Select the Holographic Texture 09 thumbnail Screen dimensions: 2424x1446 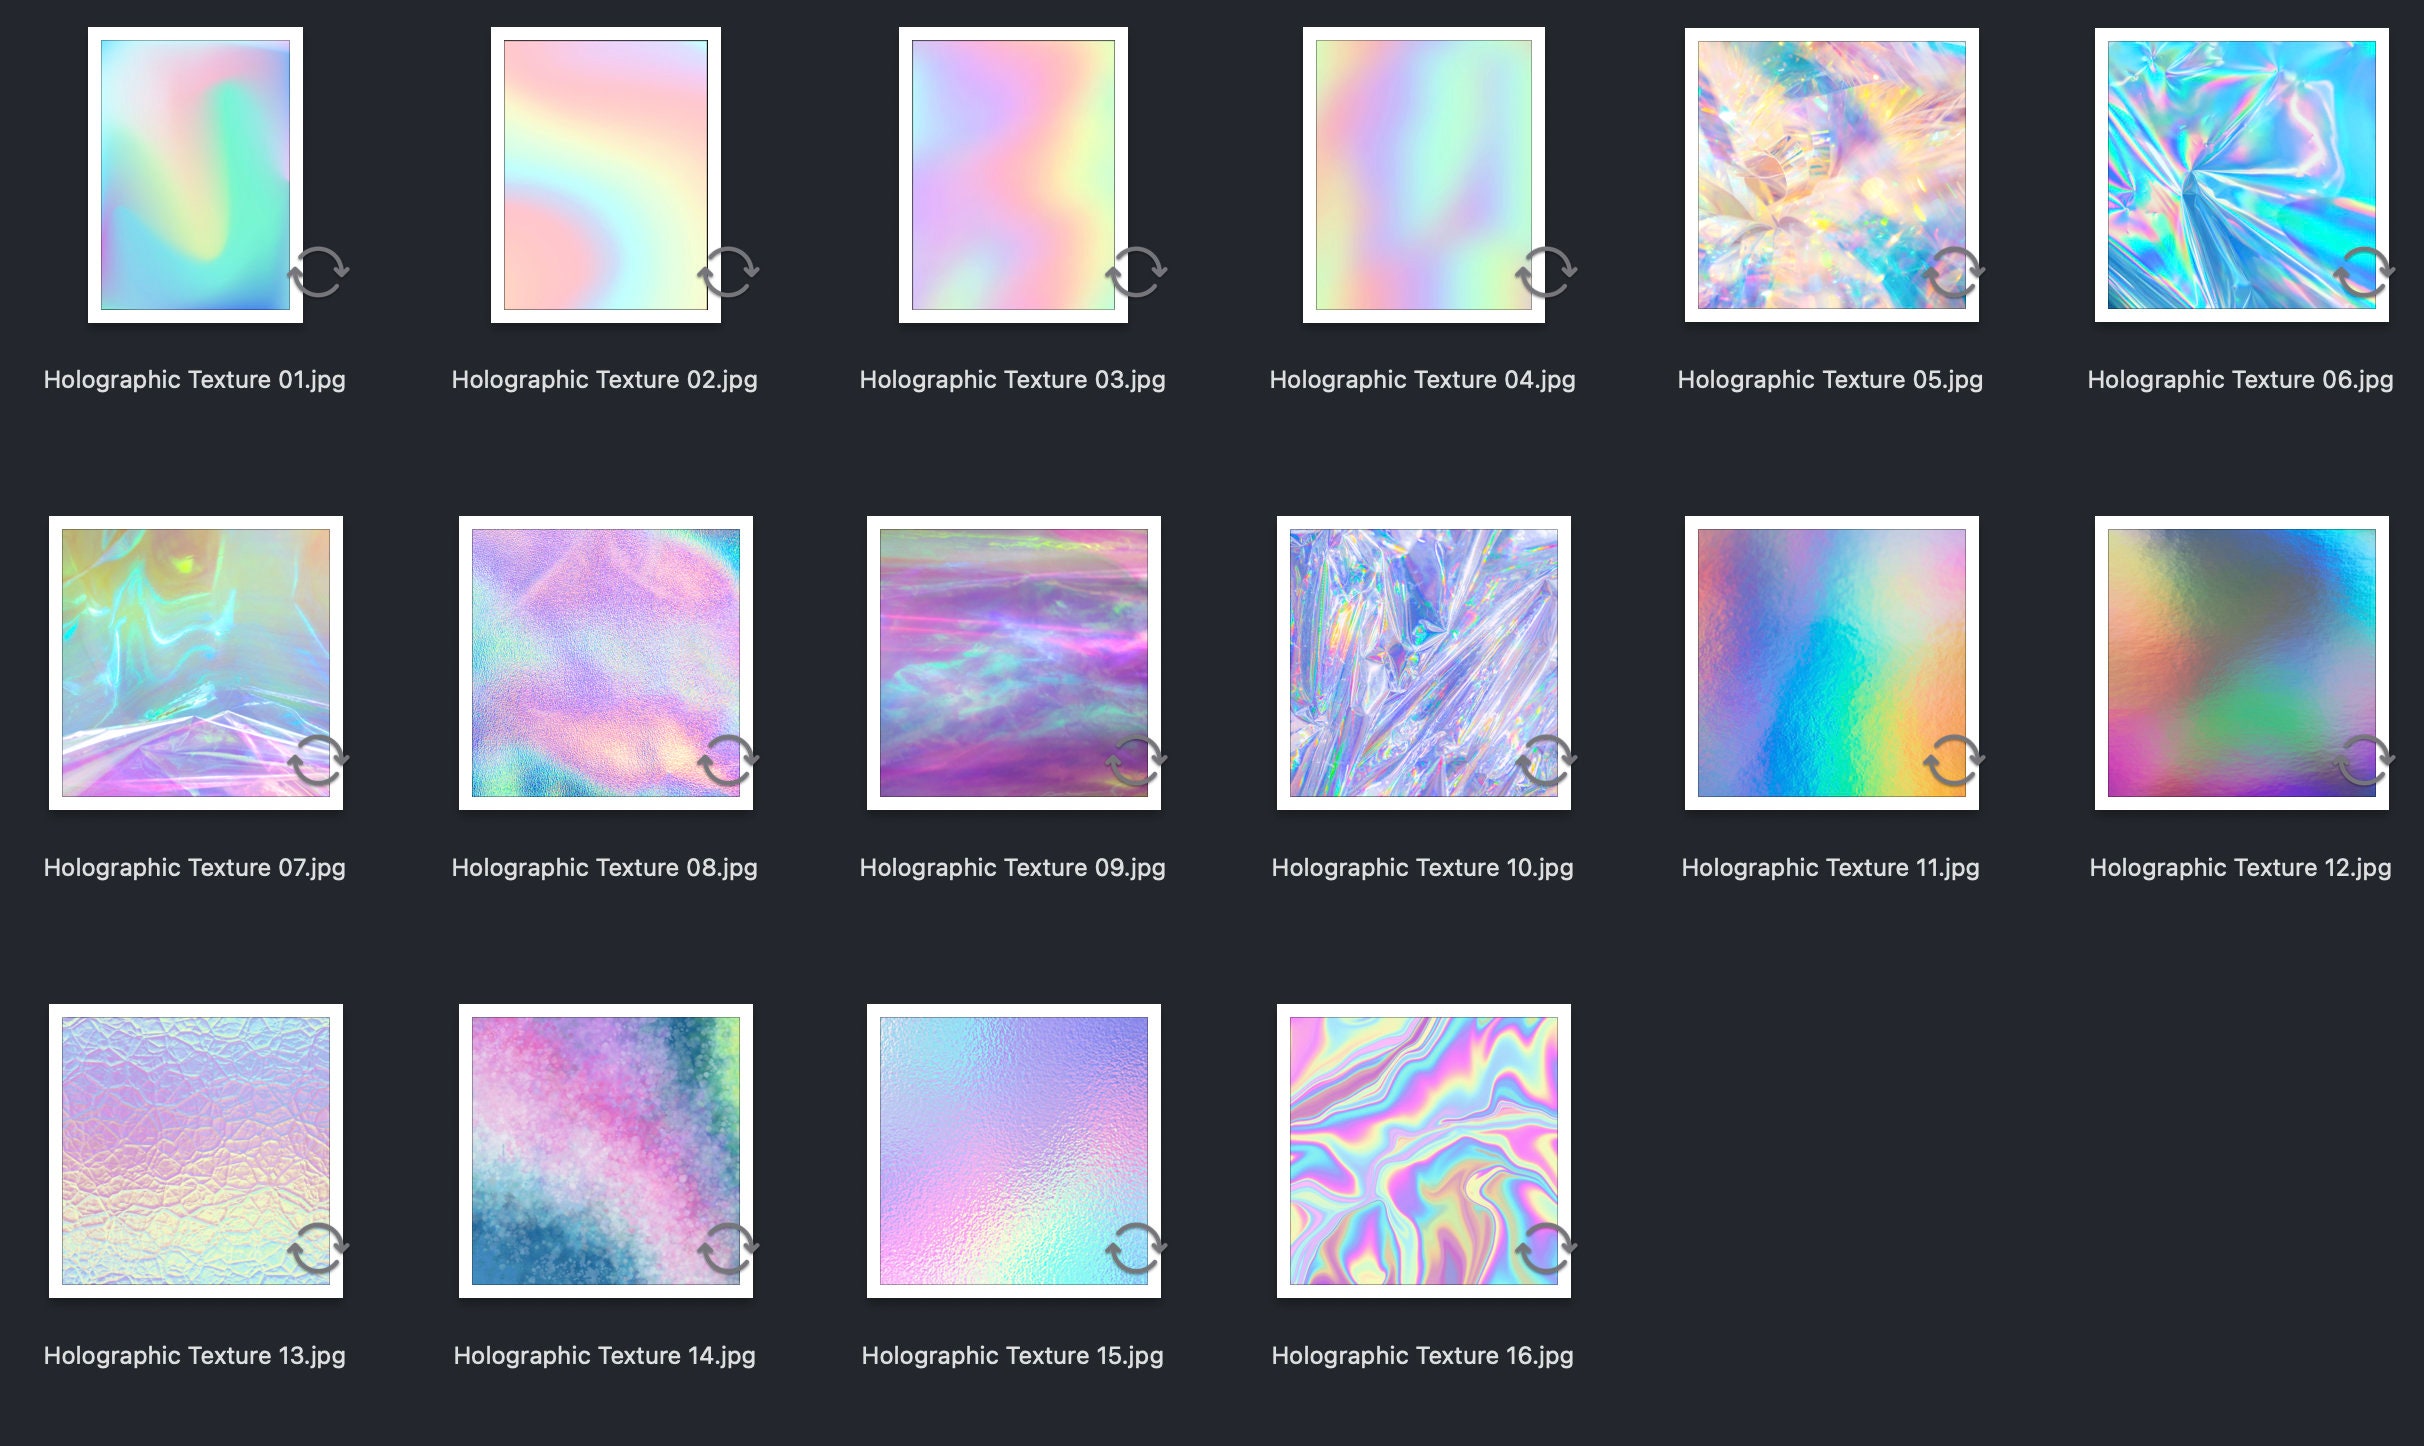pos(1013,660)
